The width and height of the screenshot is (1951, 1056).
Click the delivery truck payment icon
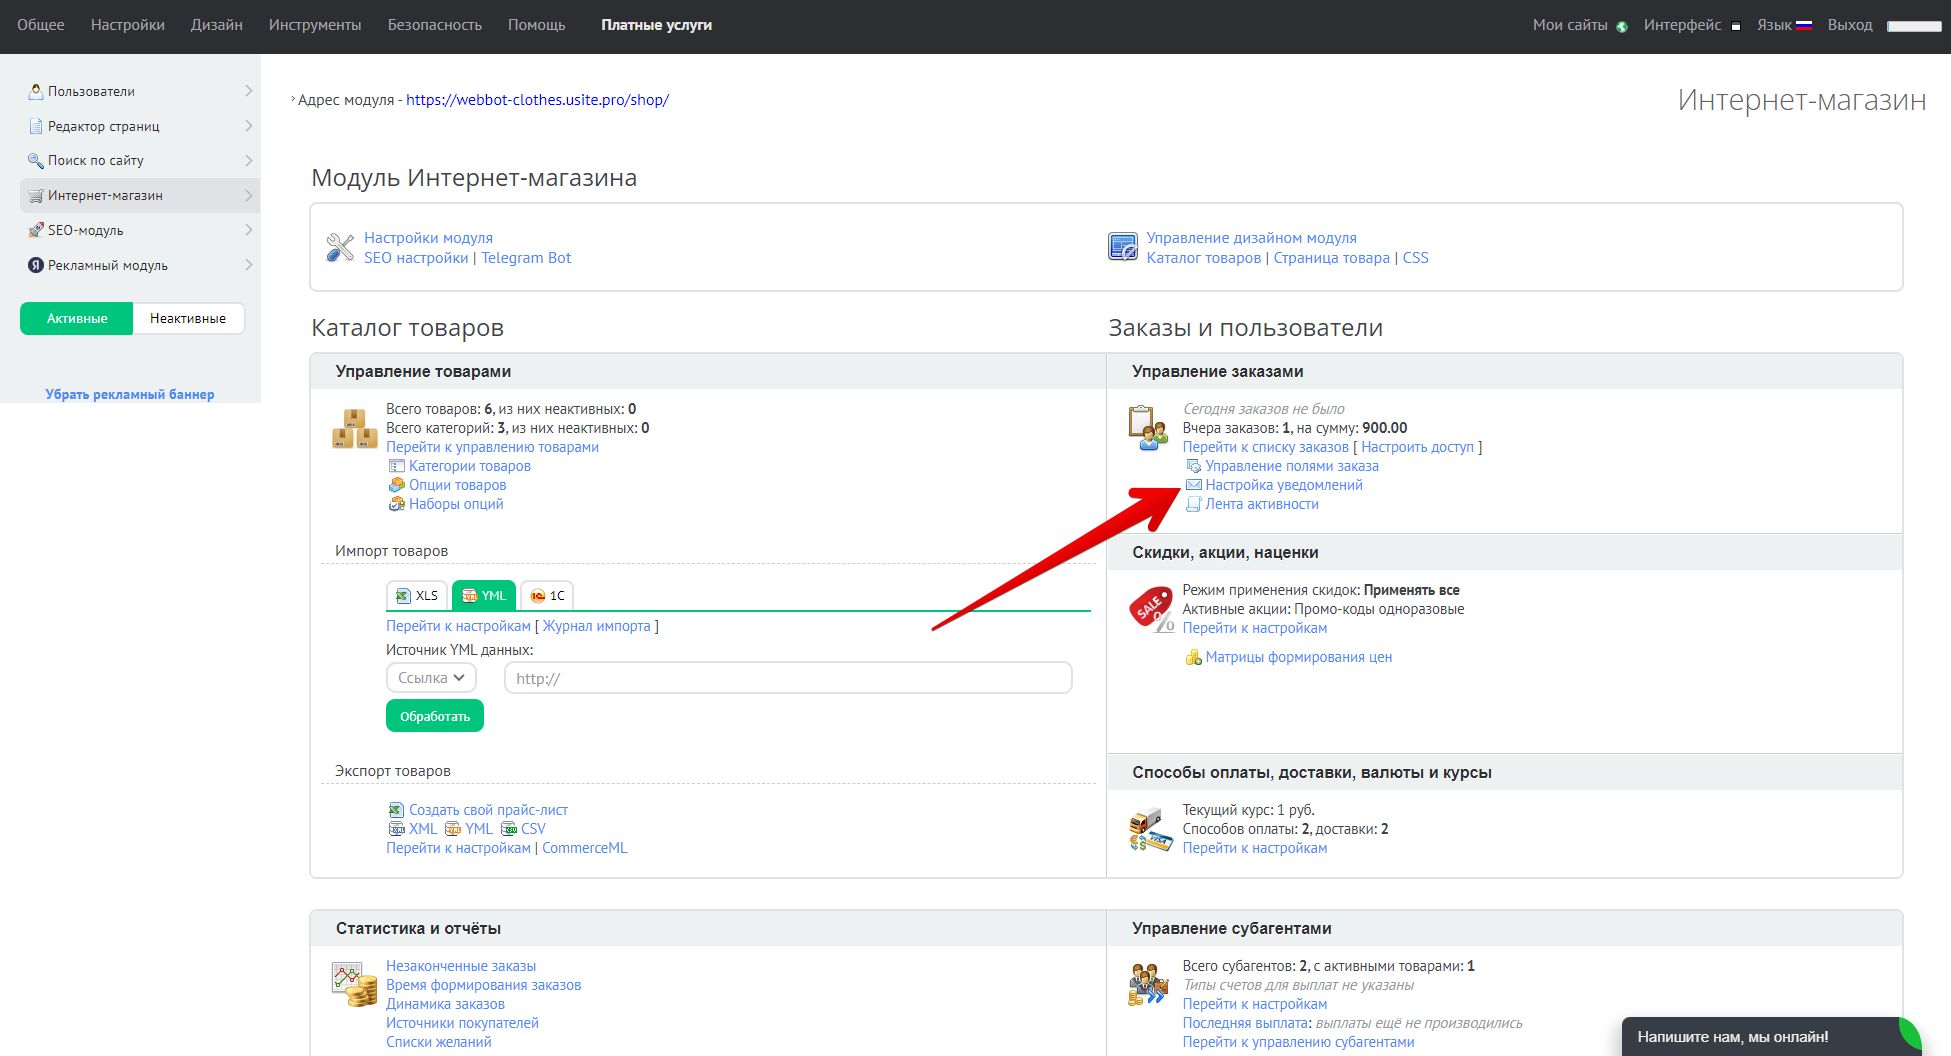[x=1150, y=829]
